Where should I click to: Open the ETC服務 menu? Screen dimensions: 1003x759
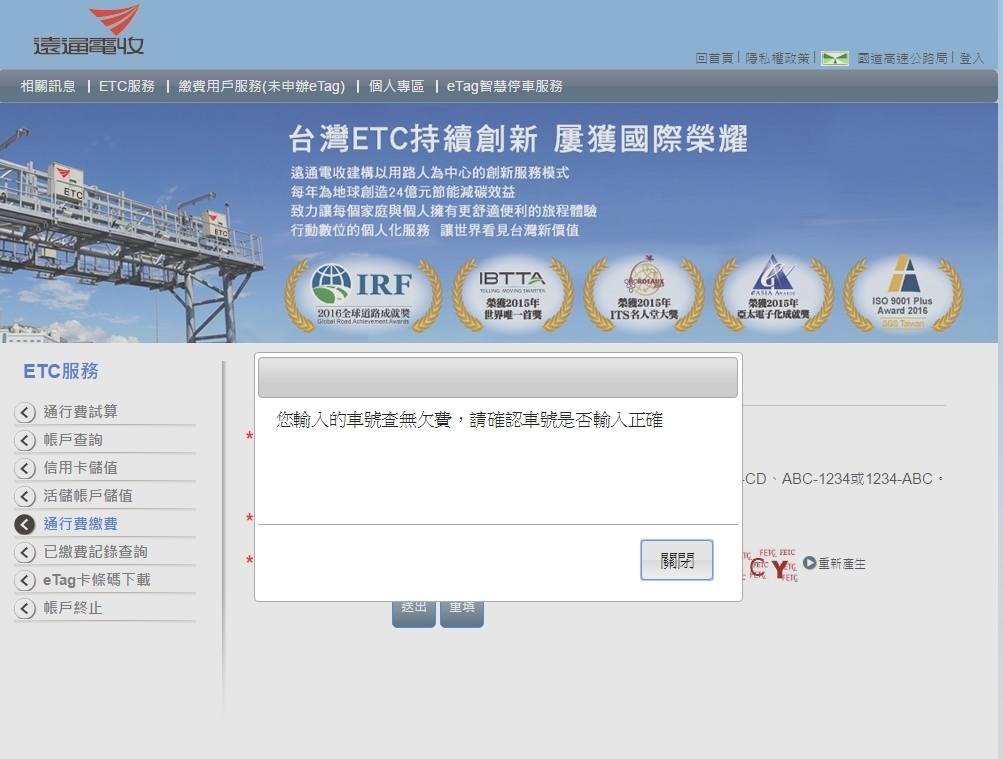pyautogui.click(x=127, y=86)
